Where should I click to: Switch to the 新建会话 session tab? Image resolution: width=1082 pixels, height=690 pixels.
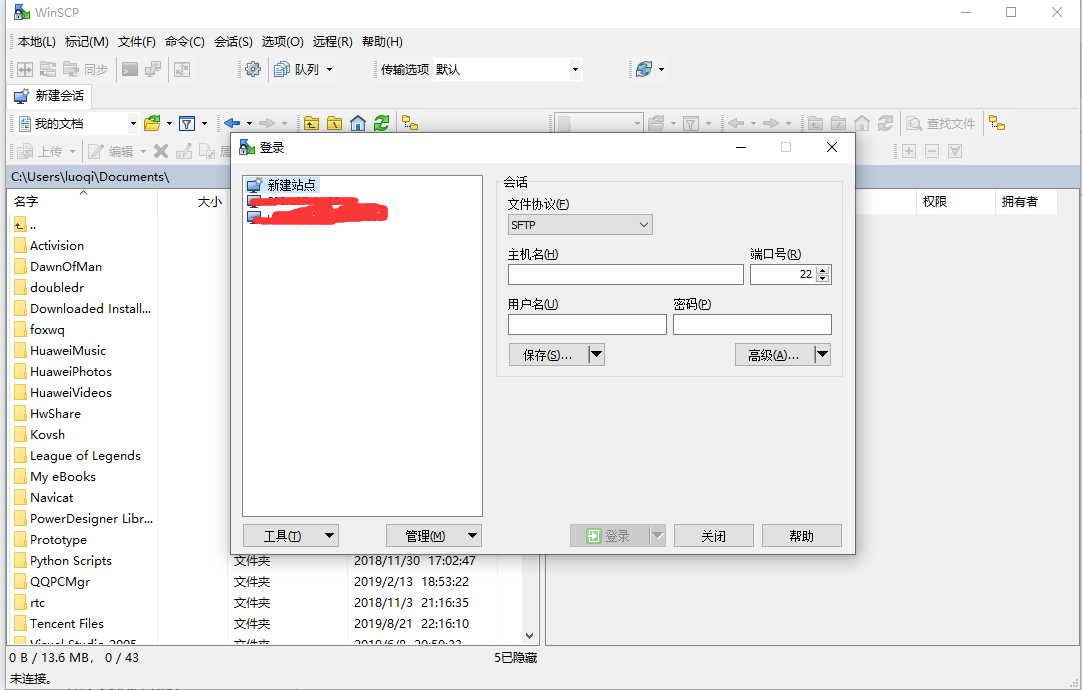(59, 97)
